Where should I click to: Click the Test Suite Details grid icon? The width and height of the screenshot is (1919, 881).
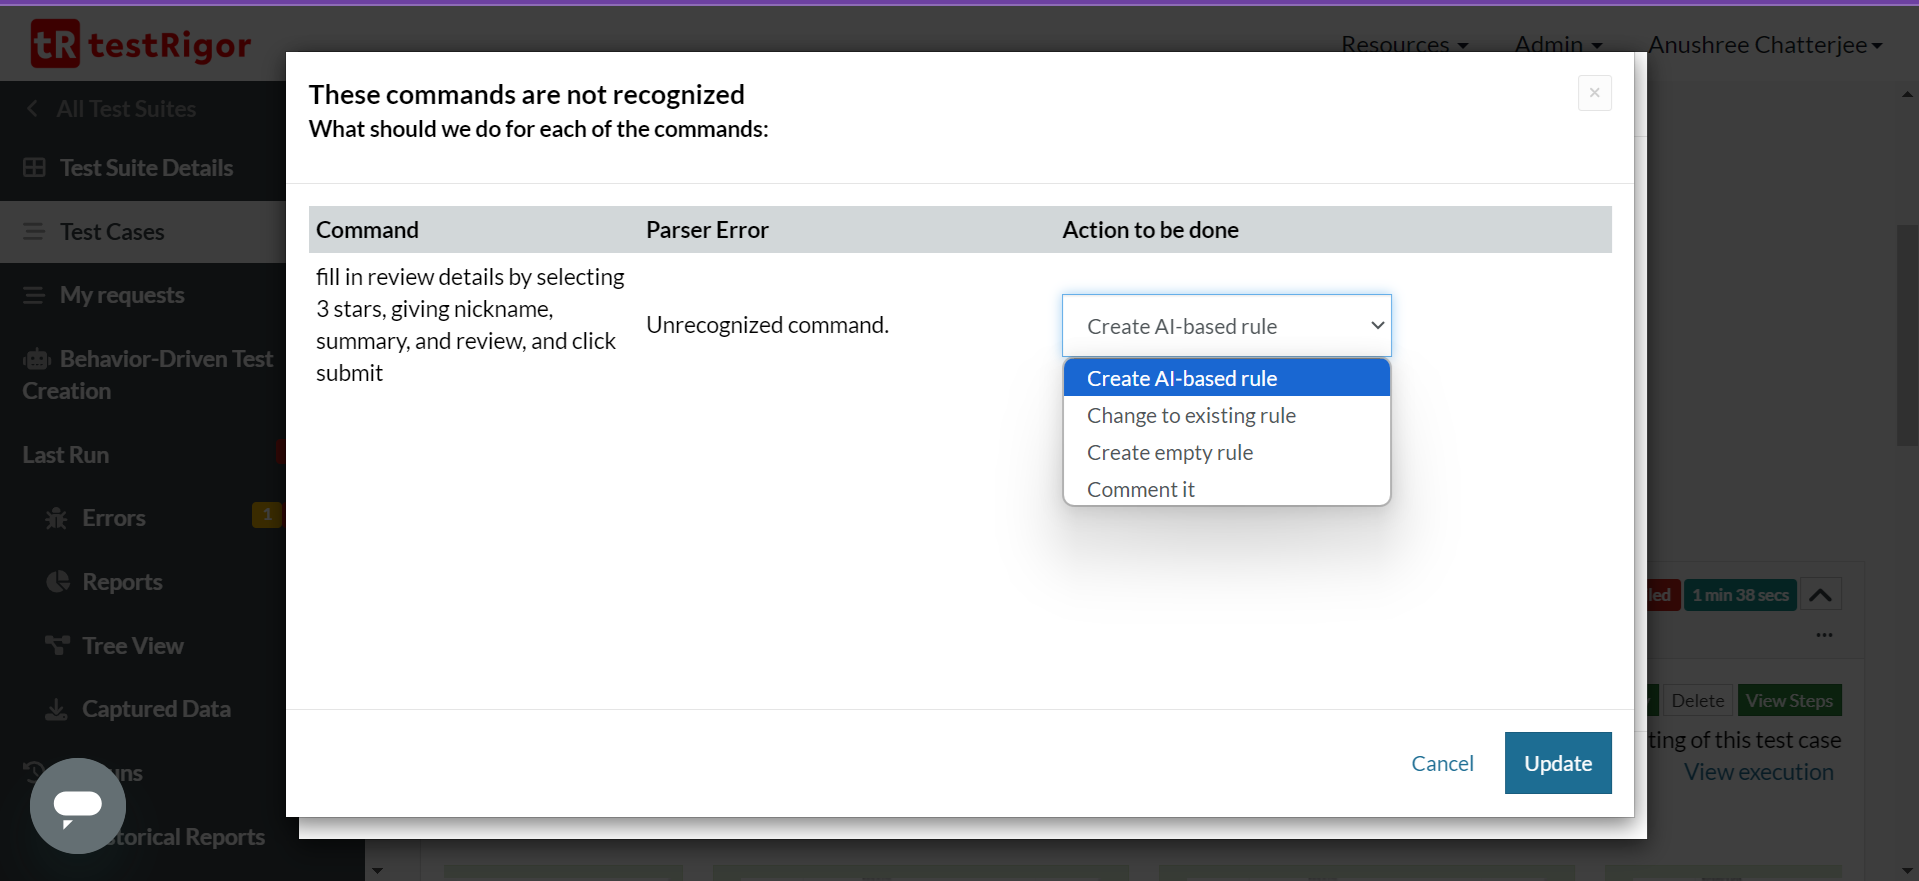pos(34,168)
